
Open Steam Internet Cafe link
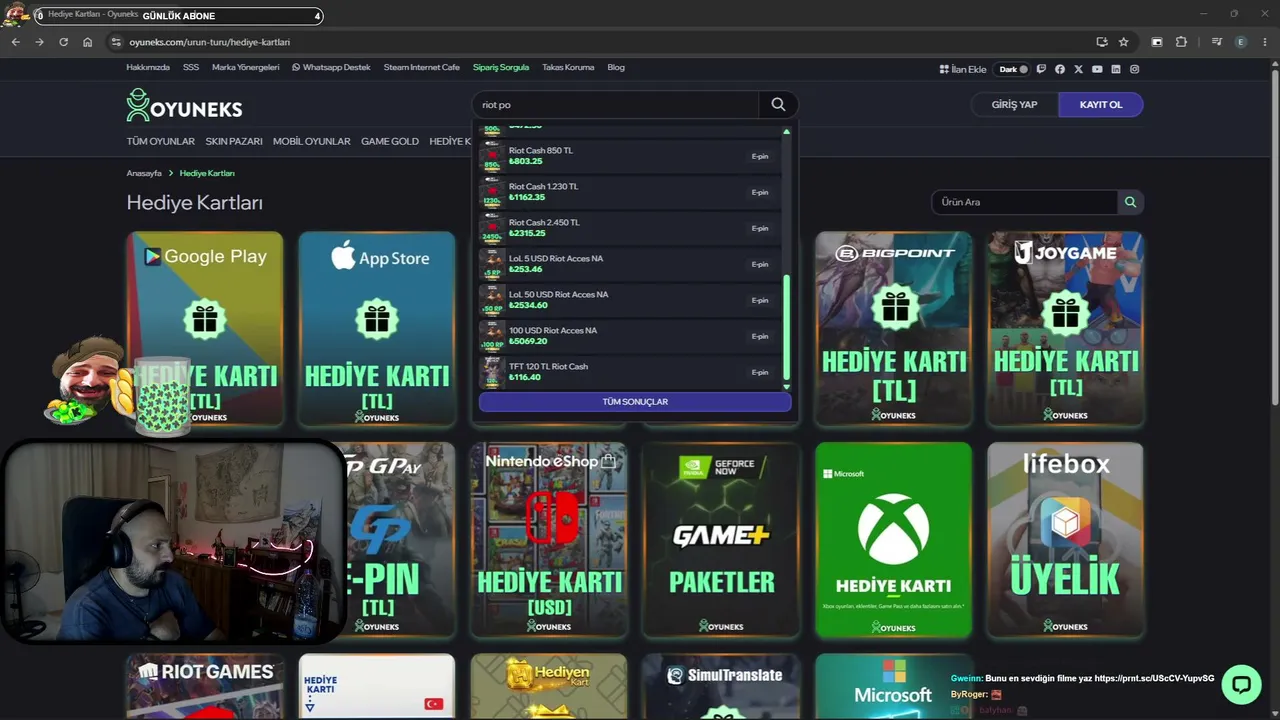tap(422, 67)
